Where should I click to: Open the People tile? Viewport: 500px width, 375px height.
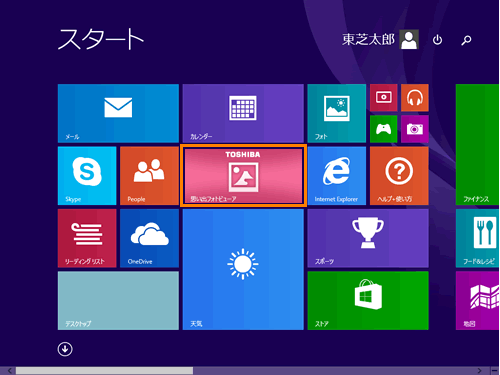(149, 176)
